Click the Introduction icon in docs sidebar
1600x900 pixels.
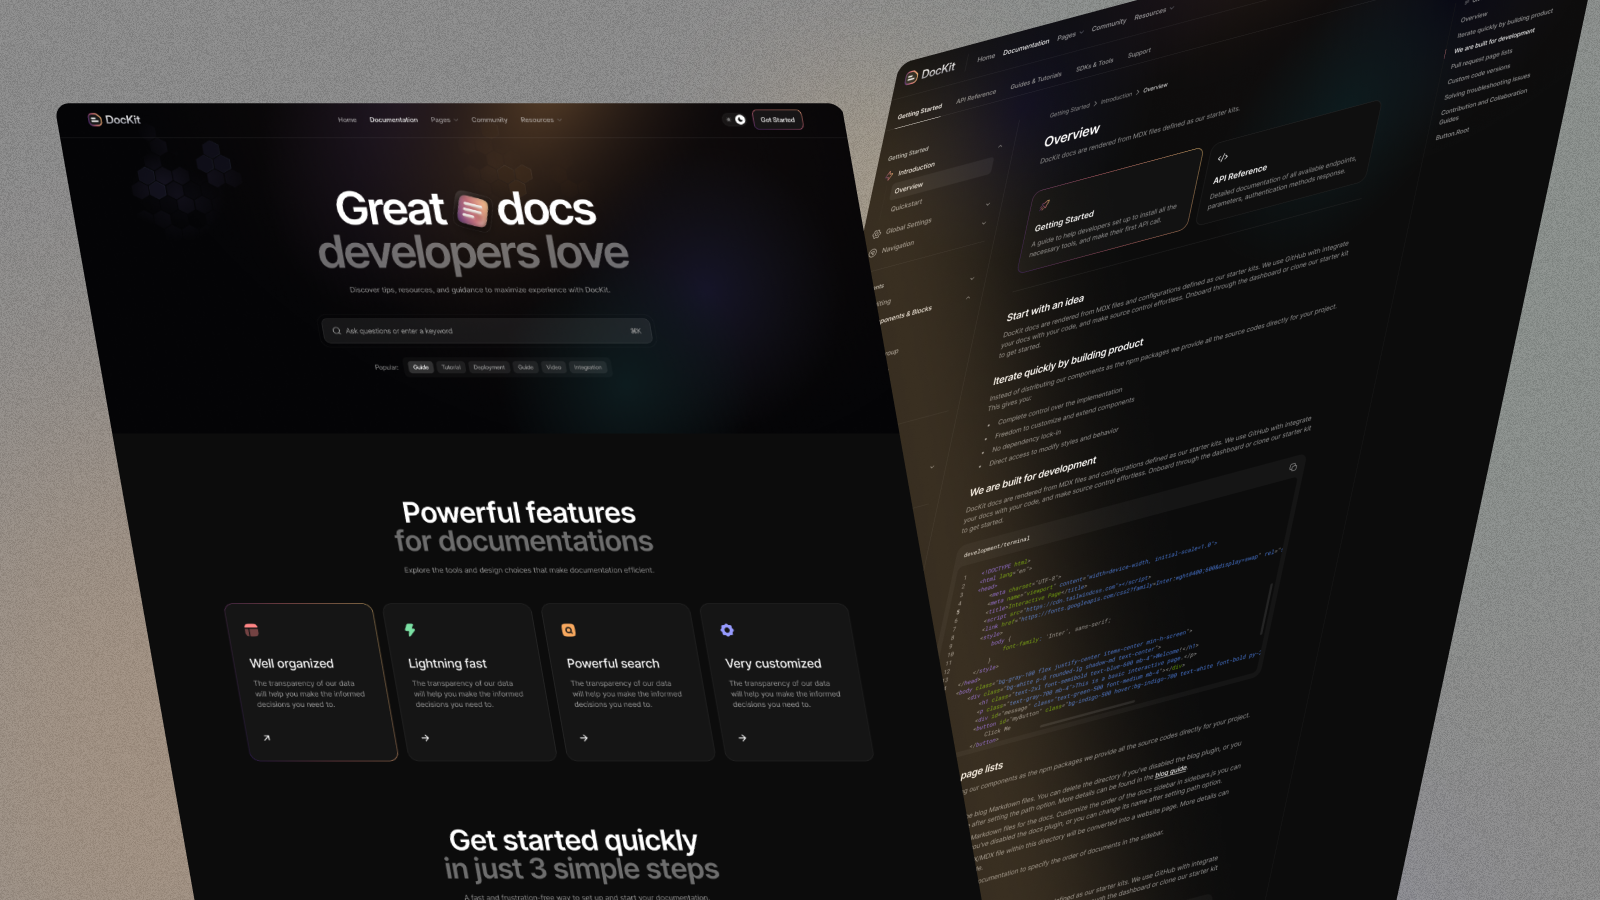tap(890, 175)
